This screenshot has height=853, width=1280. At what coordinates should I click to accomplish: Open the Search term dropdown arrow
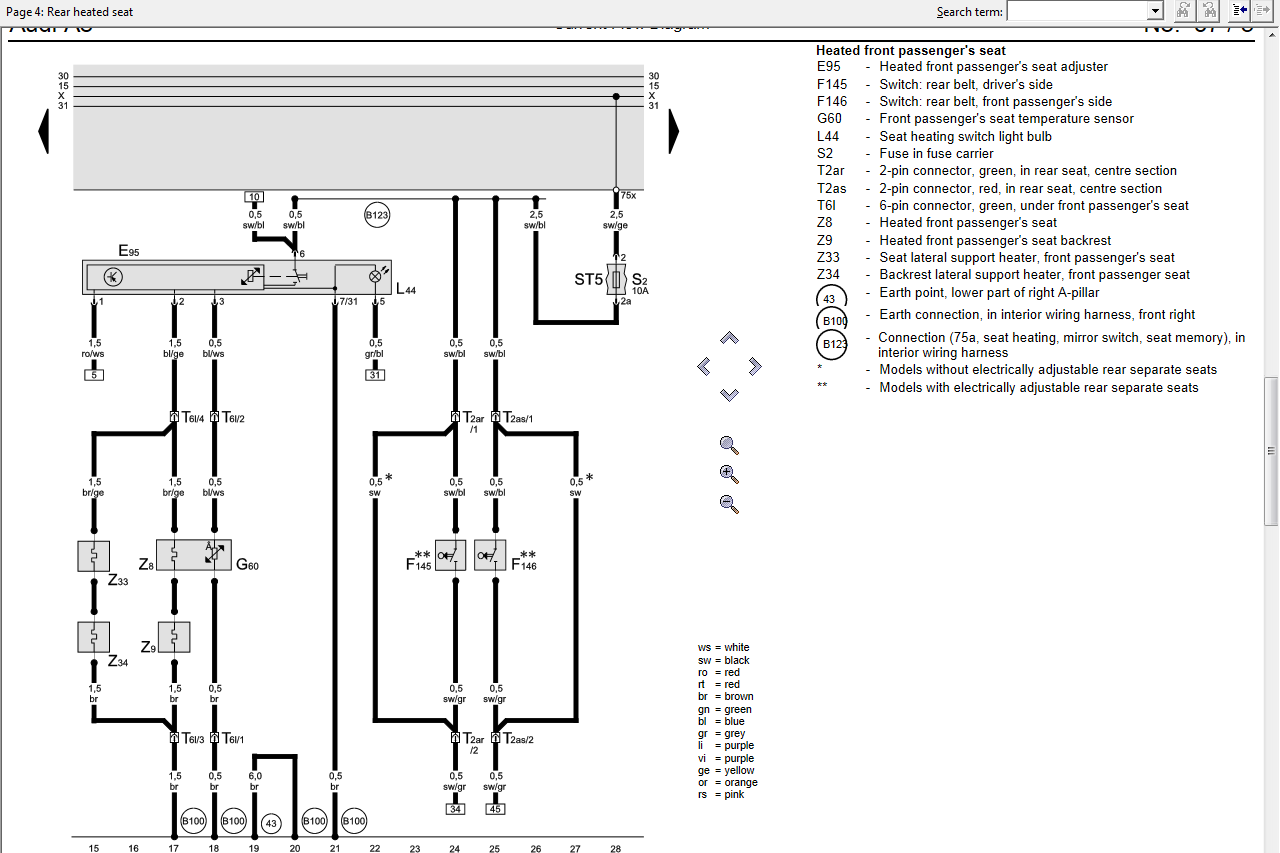[1156, 11]
